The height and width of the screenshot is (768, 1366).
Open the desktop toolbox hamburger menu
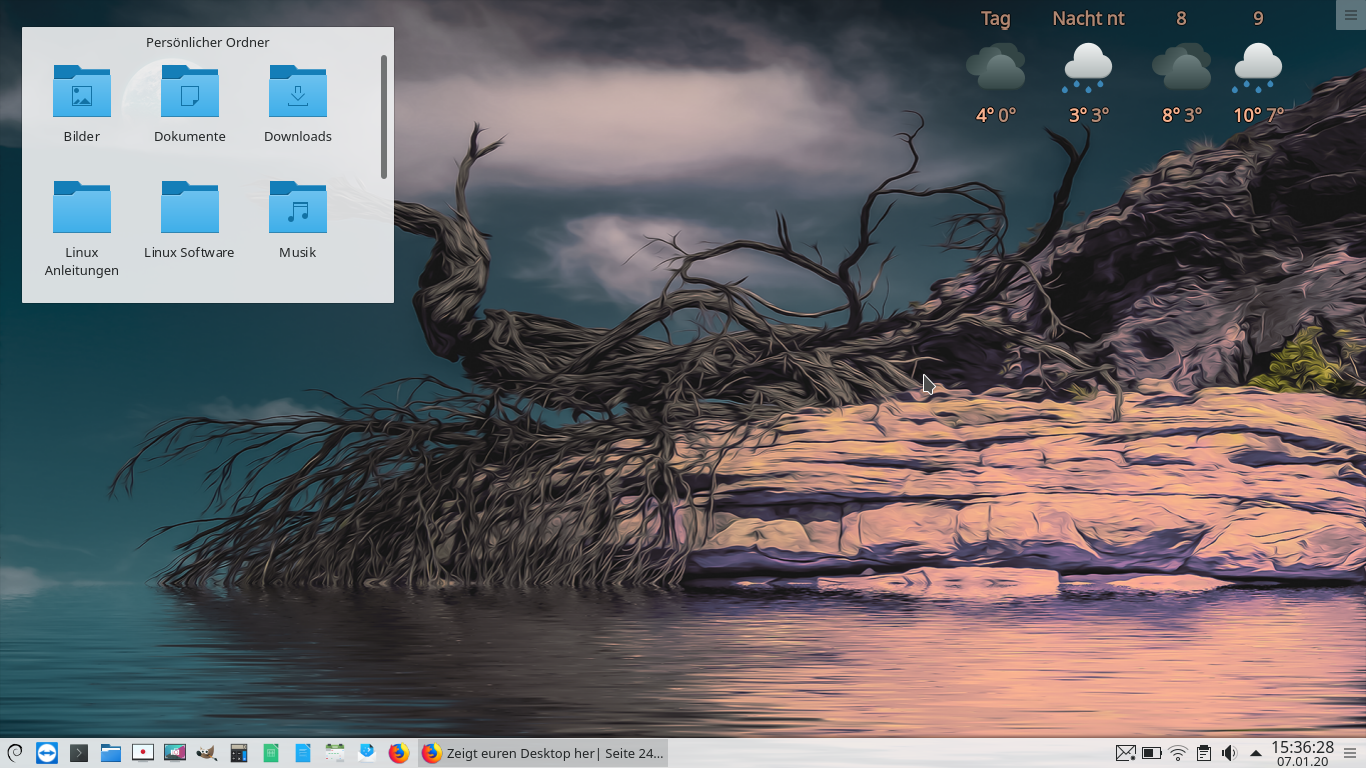pyautogui.click(x=1351, y=14)
